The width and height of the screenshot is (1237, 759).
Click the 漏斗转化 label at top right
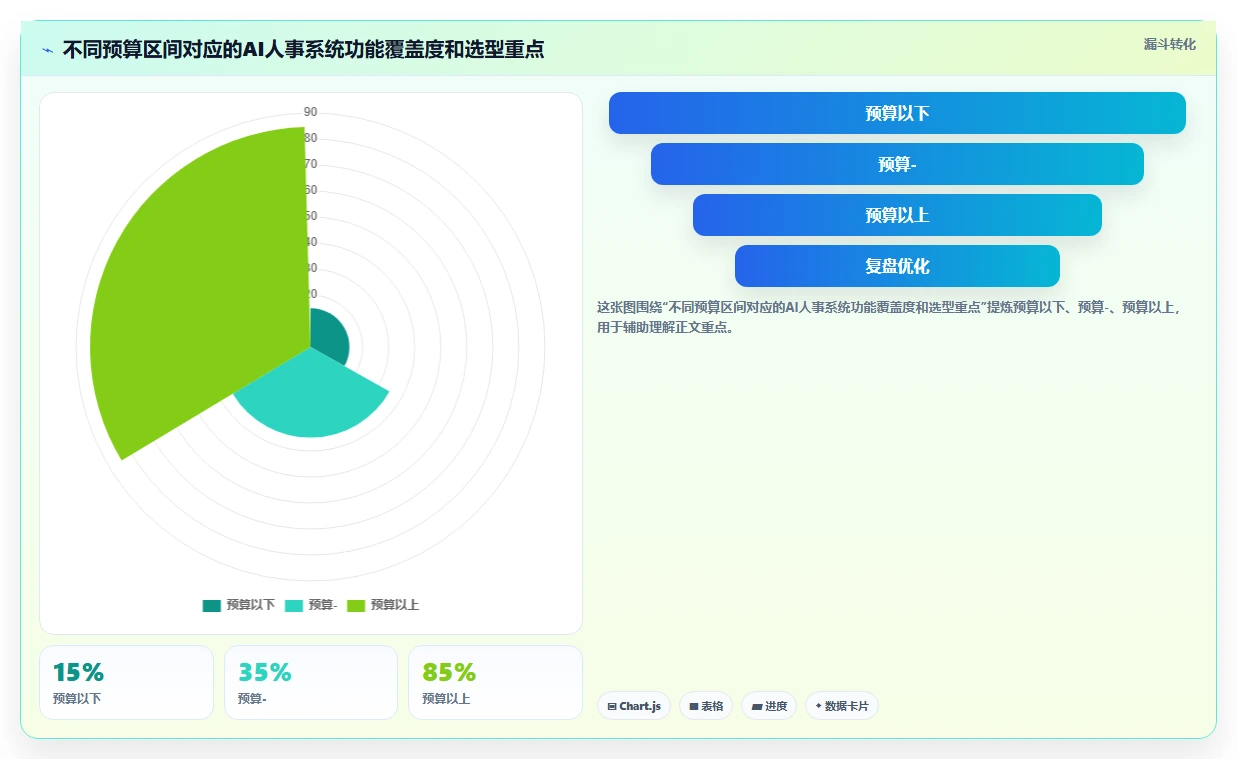click(x=1169, y=44)
